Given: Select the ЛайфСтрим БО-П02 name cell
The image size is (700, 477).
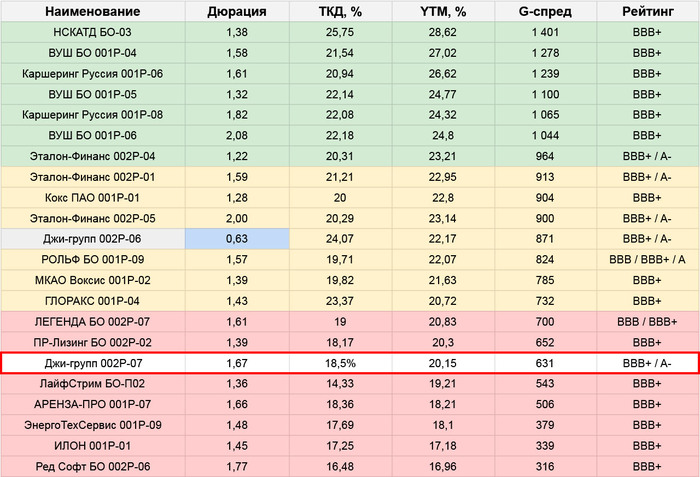Looking at the screenshot, I should coord(93,384).
